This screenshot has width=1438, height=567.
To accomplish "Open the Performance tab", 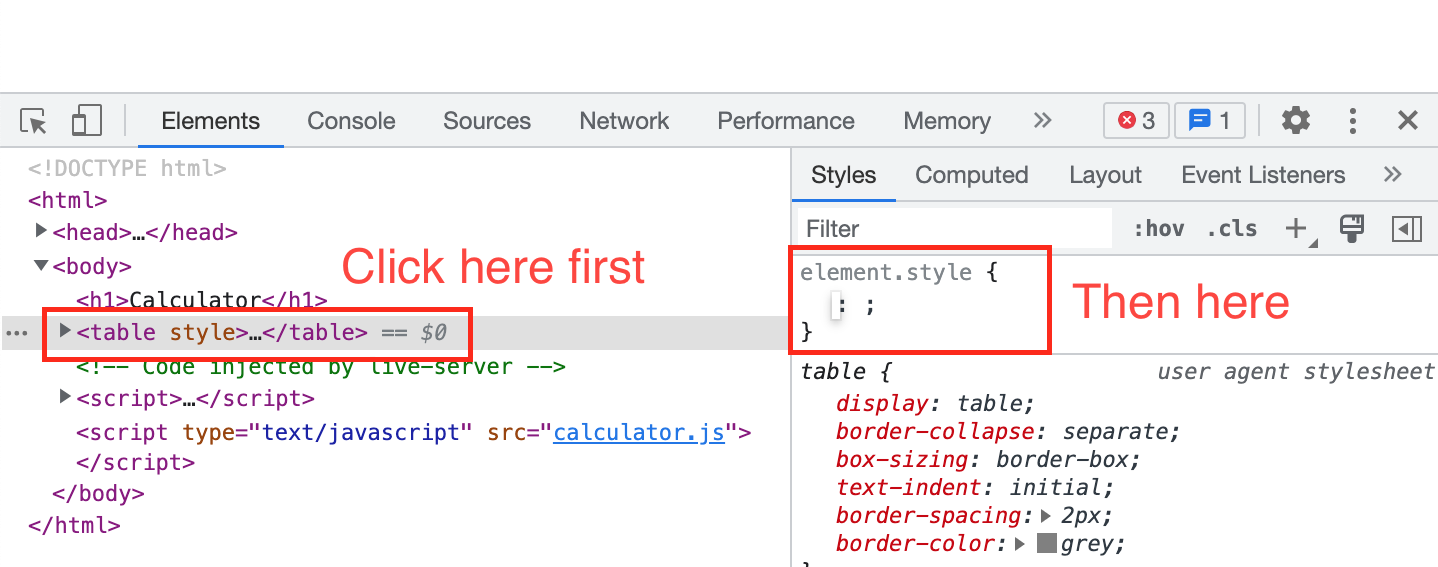I will 786,121.
